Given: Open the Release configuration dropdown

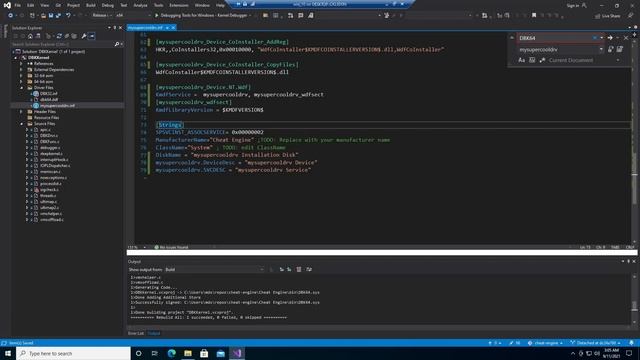Looking at the screenshot, I should [102, 16].
